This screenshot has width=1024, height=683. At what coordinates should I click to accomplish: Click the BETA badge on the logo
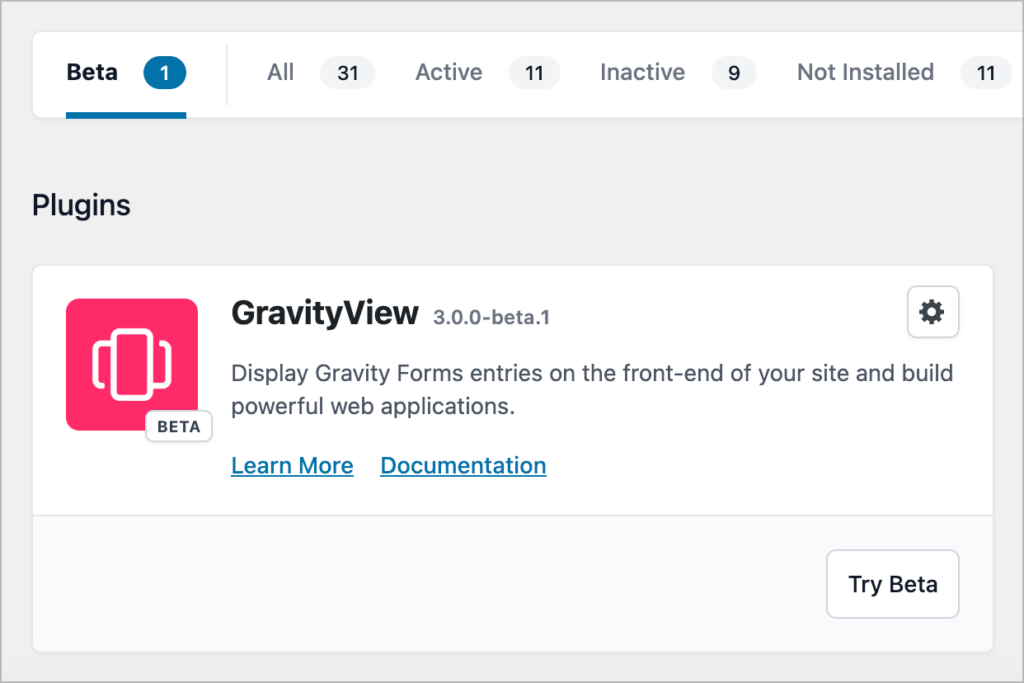click(178, 426)
